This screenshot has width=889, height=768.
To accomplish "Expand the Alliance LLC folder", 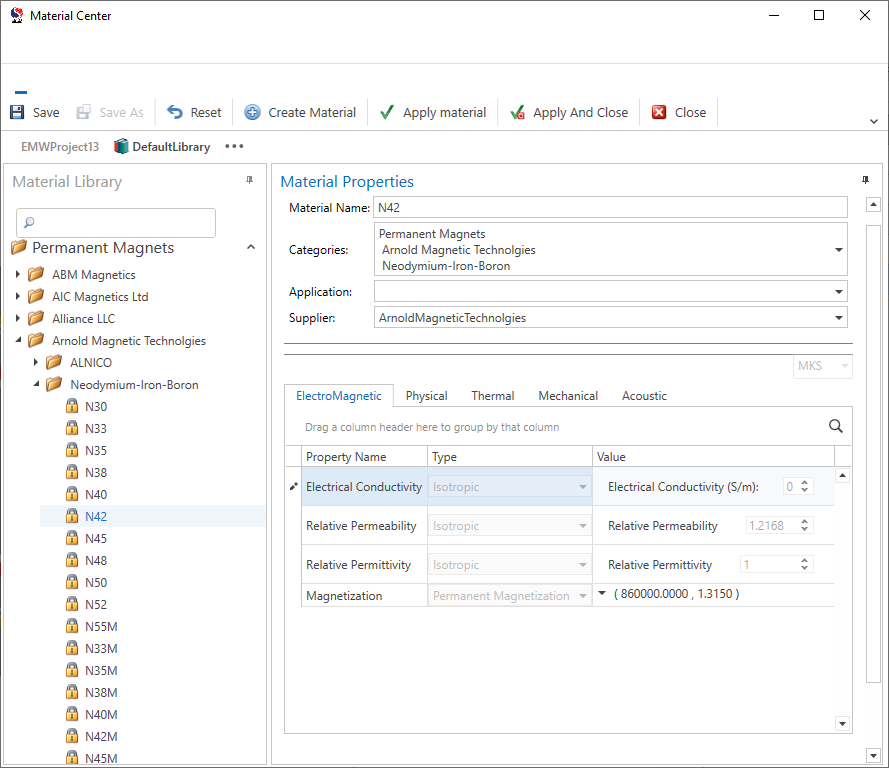I will pyautogui.click(x=18, y=319).
